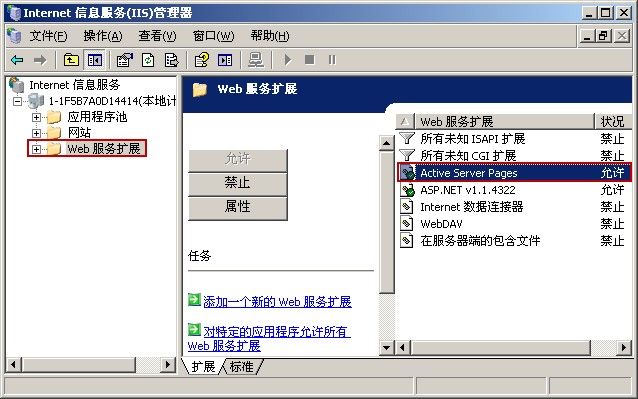Open Properties via the toolbar properties icon

(125, 60)
